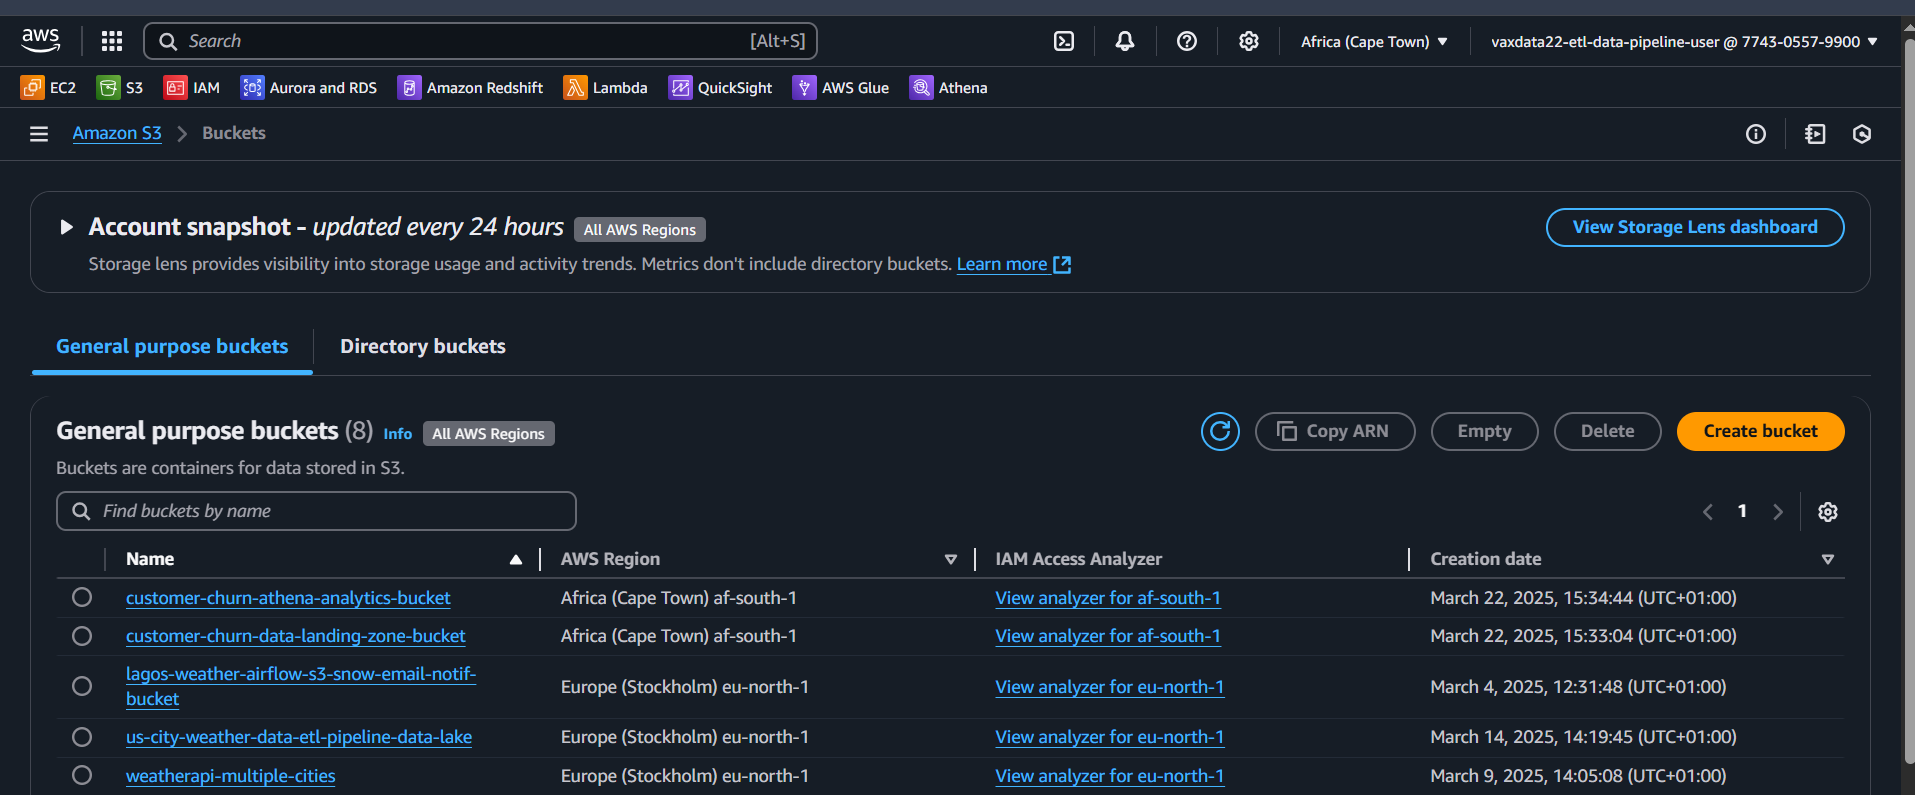Launch the CloudShell terminal icon
The image size is (1915, 795).
(1064, 41)
